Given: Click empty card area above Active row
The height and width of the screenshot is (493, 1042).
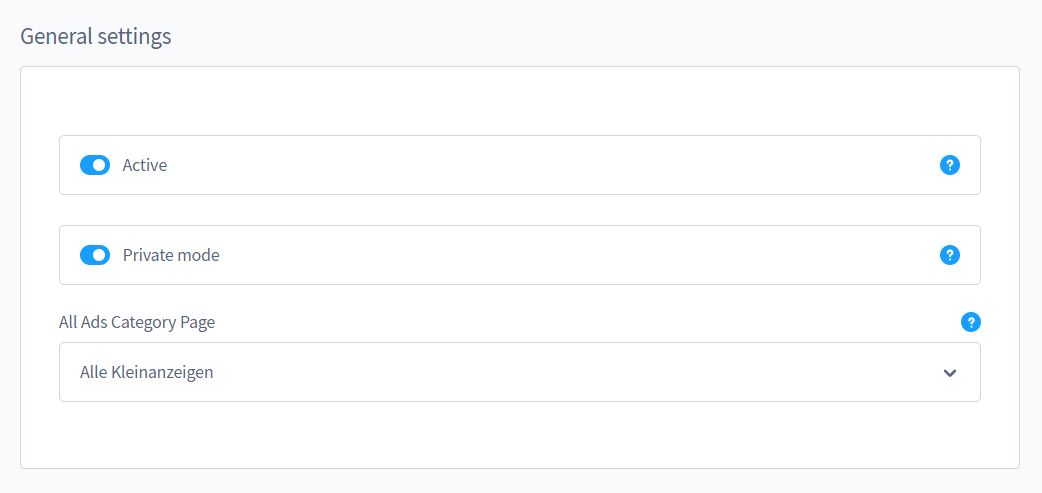Looking at the screenshot, I should coord(519,100).
